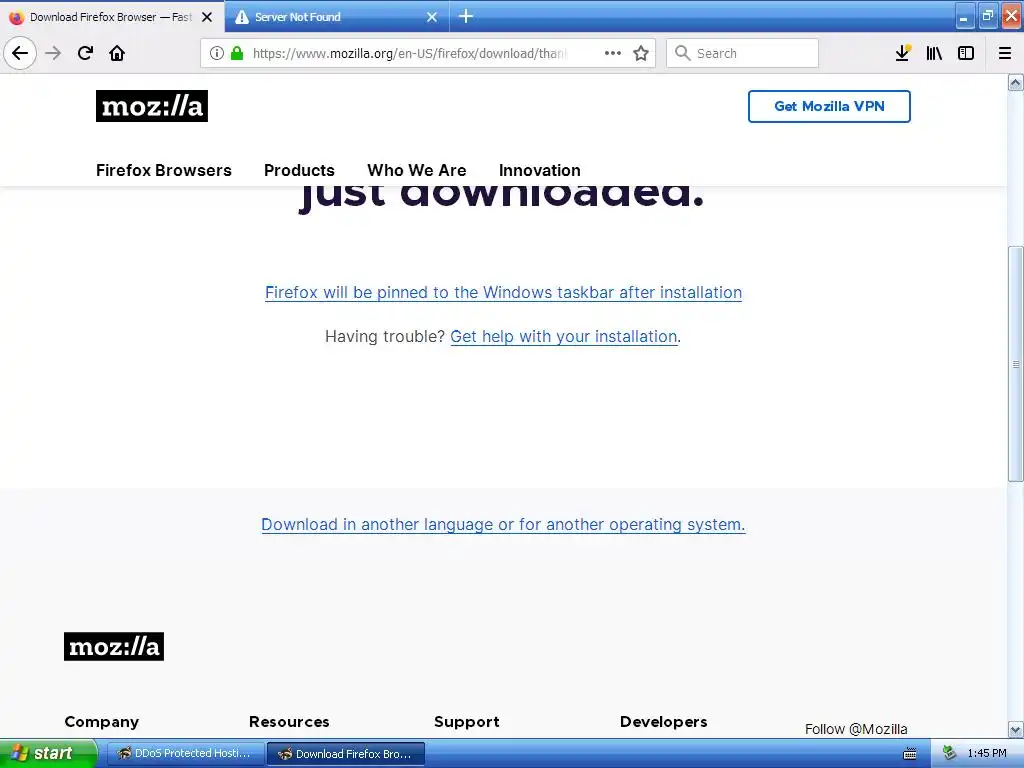This screenshot has width=1024, height=768.
Task: Open a new tab with plus icon
Action: (x=466, y=16)
